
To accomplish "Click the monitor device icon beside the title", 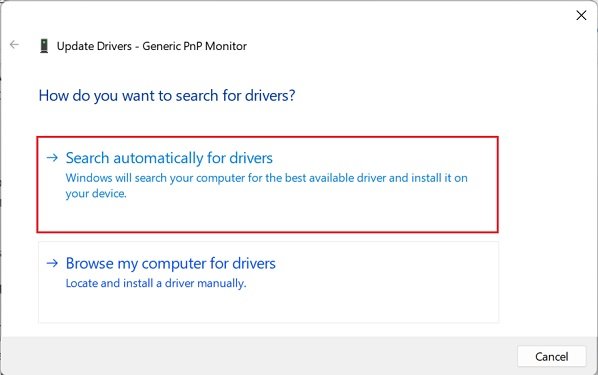I will click(44, 46).
